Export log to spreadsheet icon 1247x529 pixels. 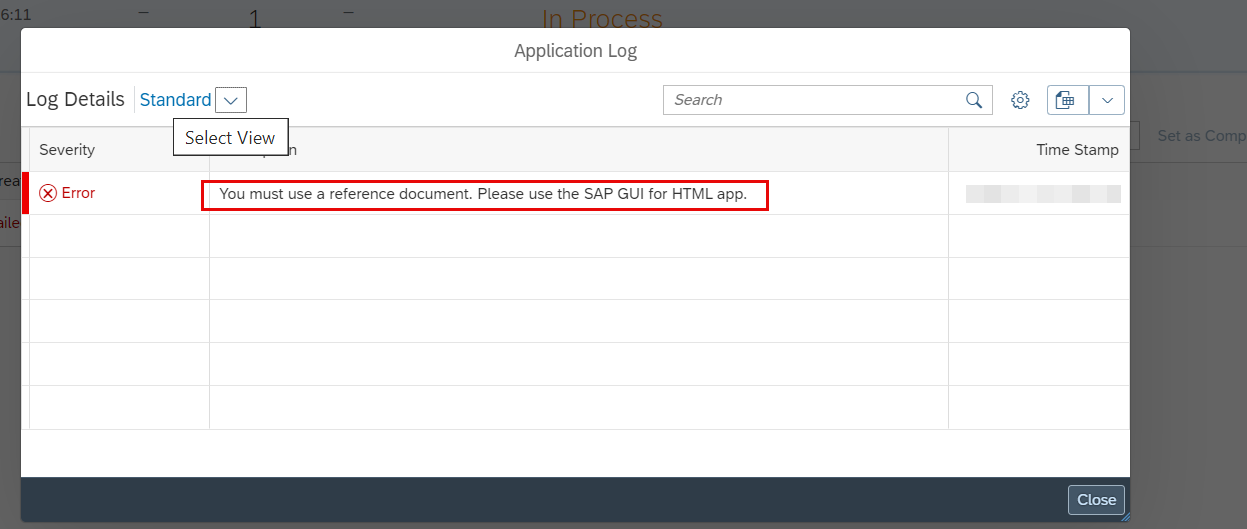point(1067,100)
